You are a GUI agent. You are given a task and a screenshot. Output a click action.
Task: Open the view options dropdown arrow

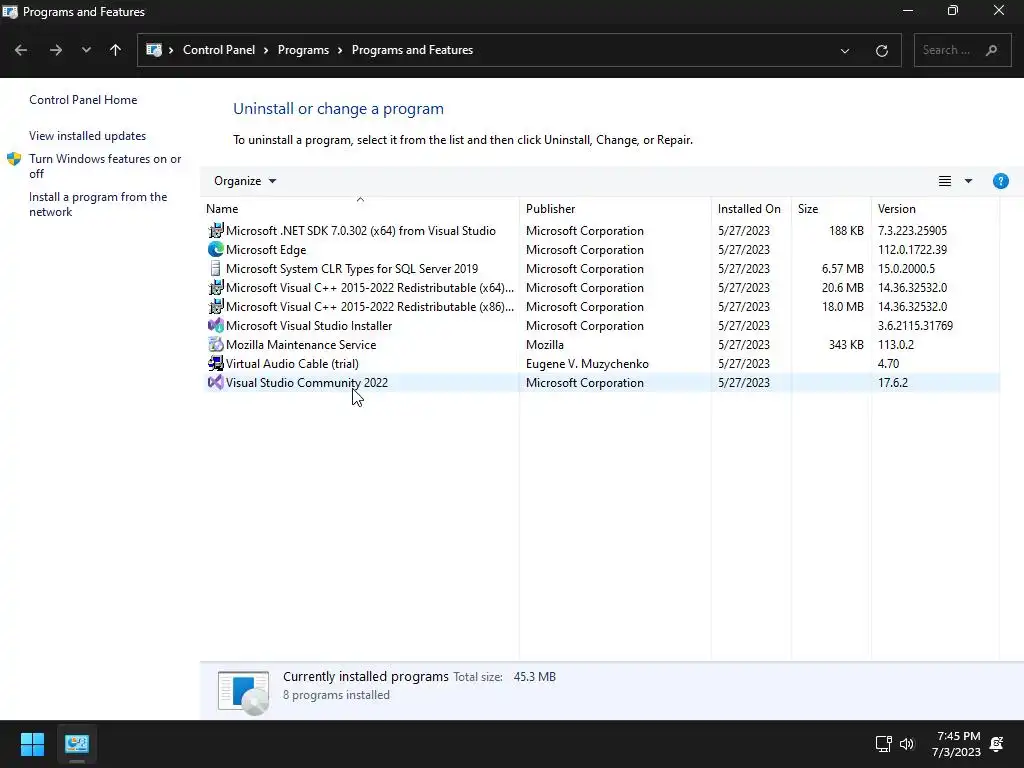point(968,181)
